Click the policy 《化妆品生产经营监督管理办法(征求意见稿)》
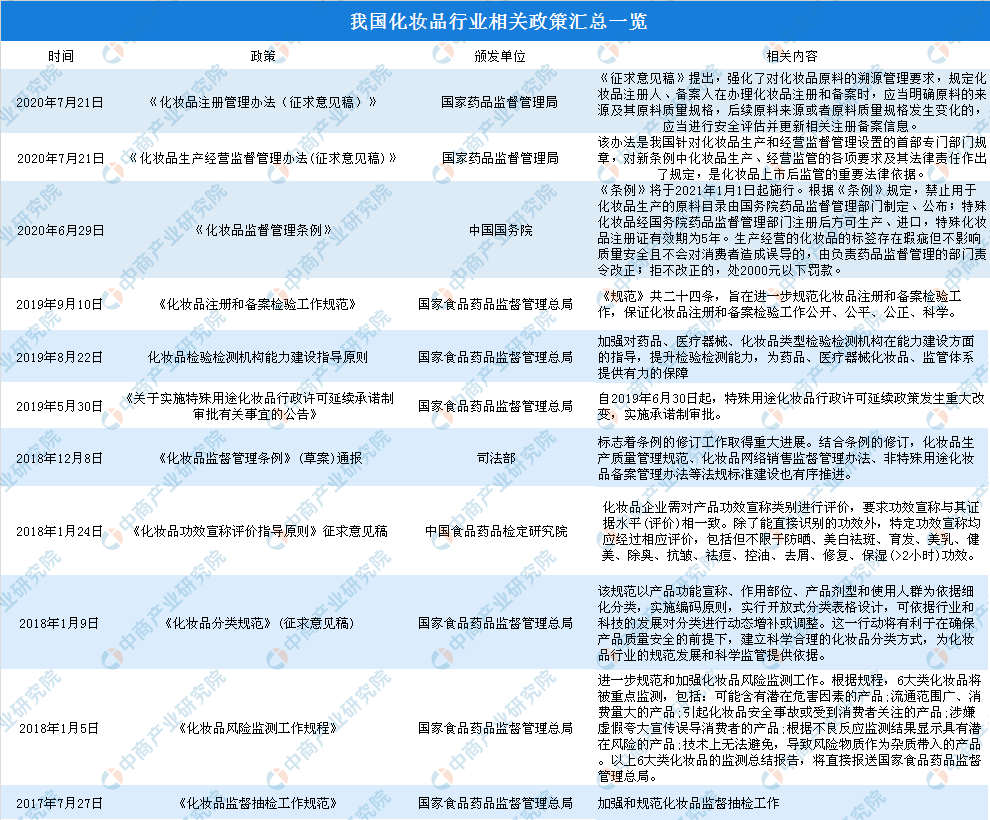 [263, 158]
